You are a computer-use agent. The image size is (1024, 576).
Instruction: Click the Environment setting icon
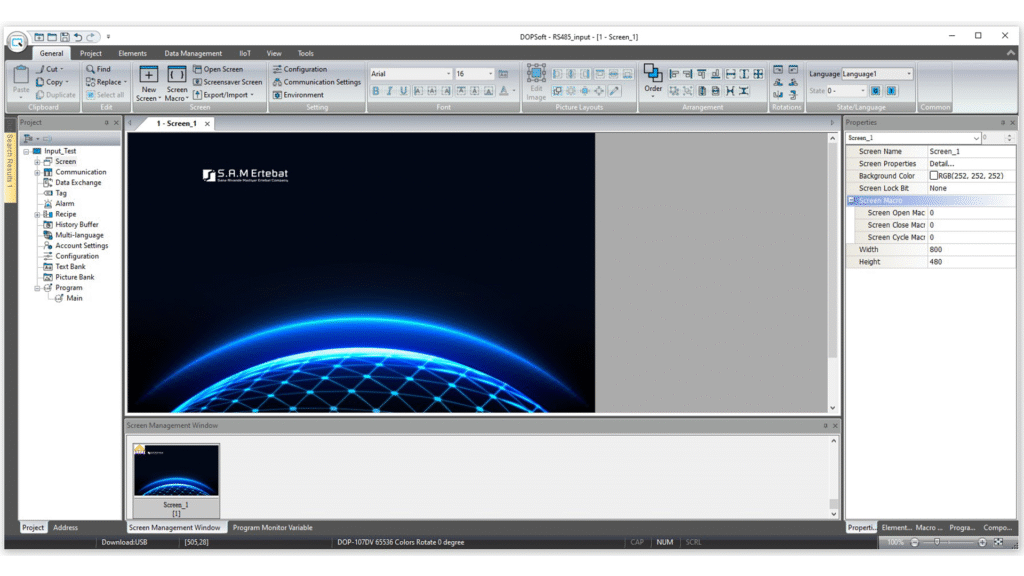[x=277, y=95]
